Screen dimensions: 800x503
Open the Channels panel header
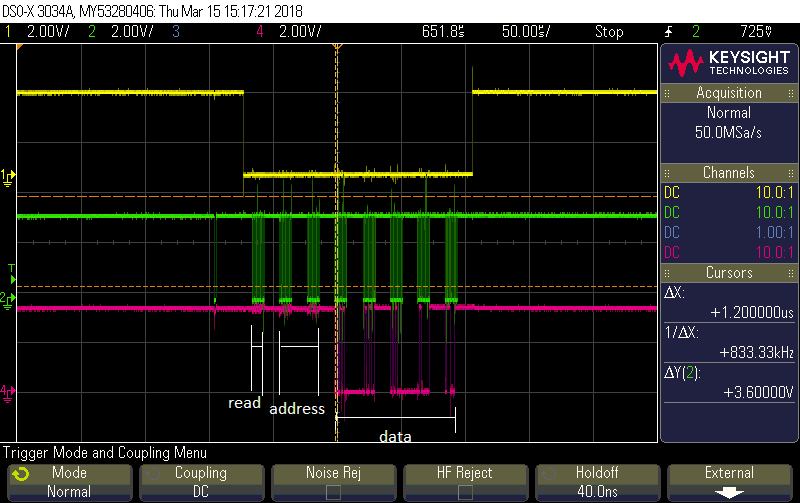pyautogui.click(x=729, y=173)
